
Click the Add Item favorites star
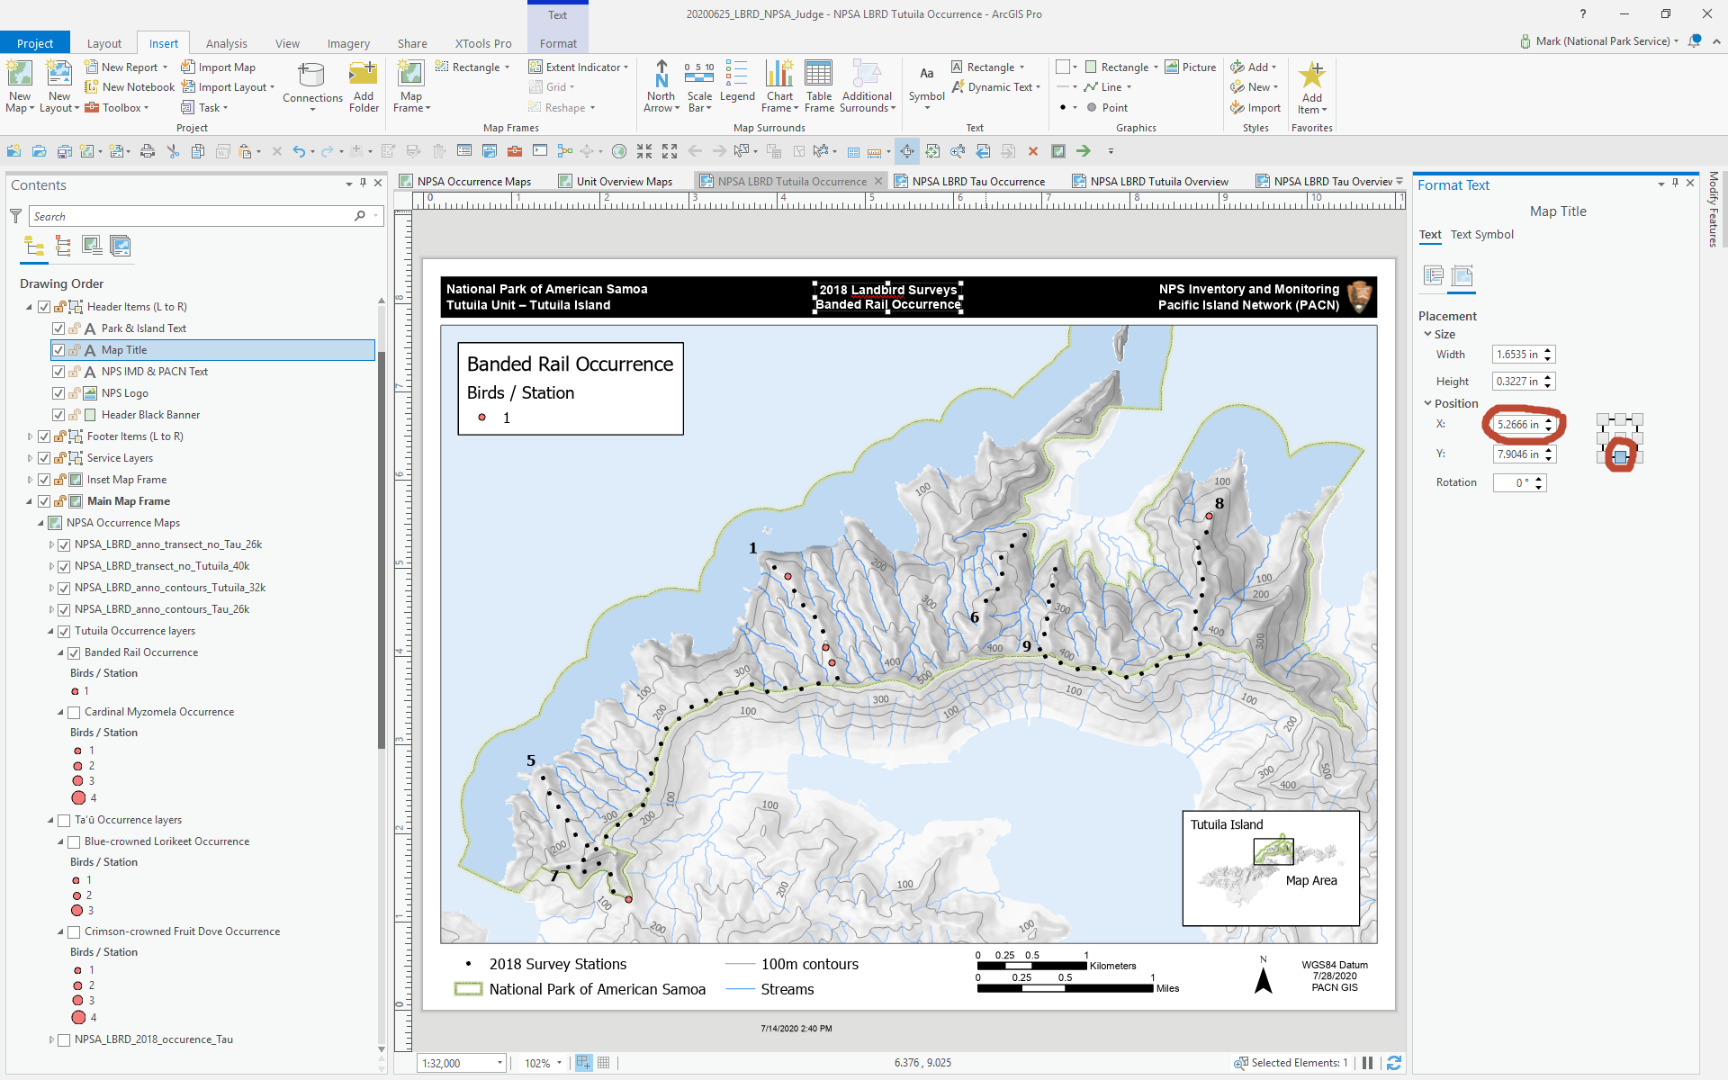pyautogui.click(x=1312, y=76)
